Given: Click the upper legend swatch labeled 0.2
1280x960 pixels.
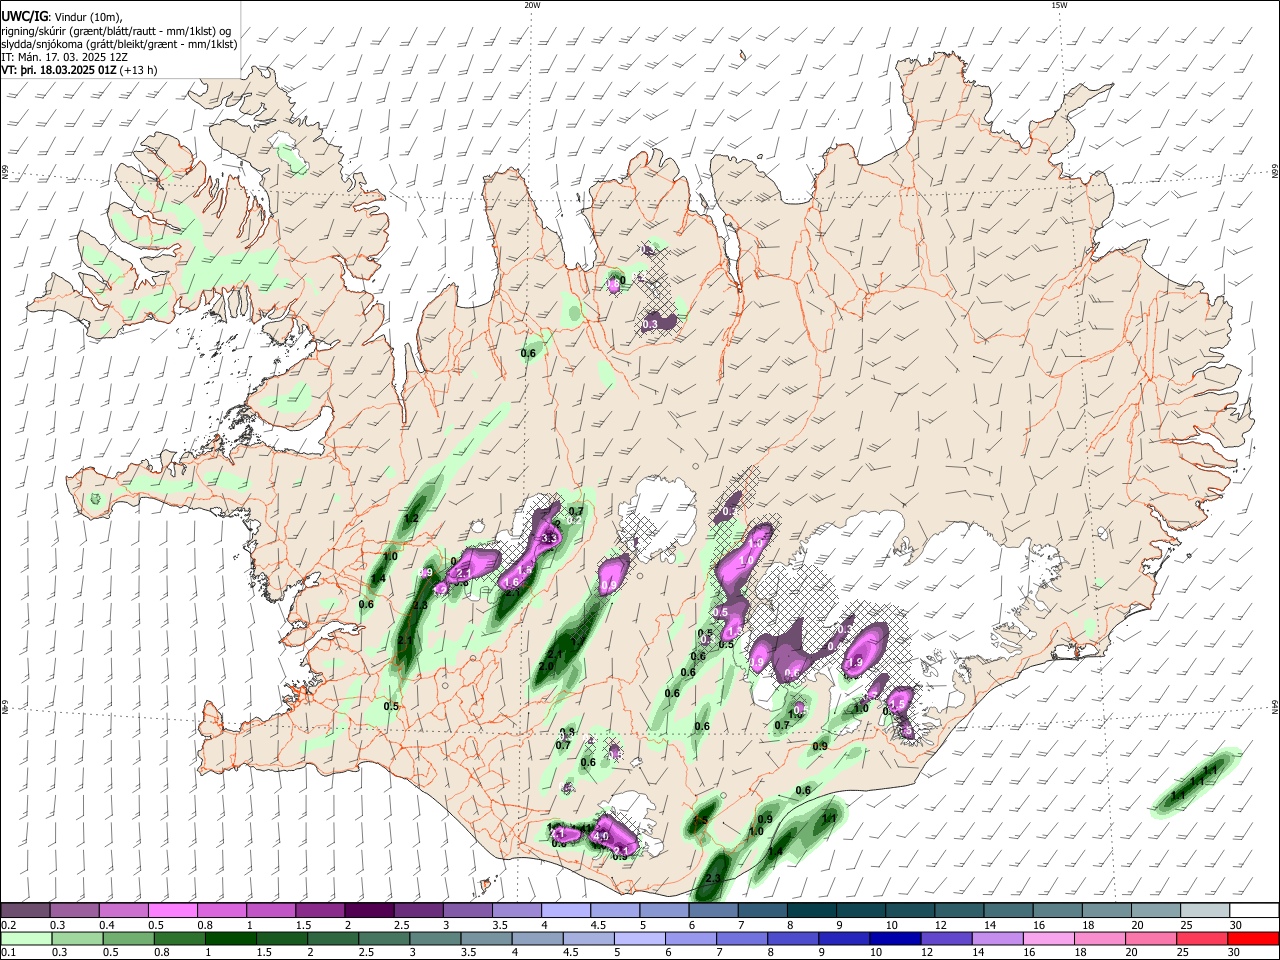Looking at the screenshot, I should 25,911.
